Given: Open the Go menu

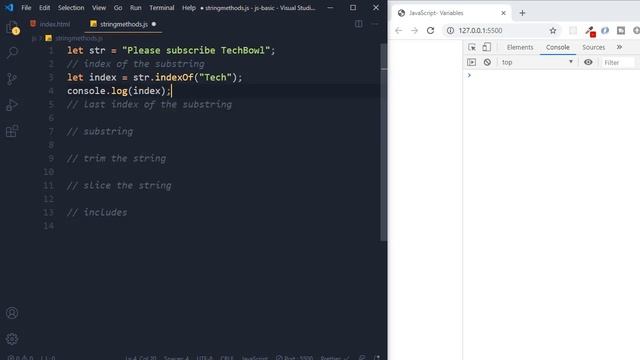Looking at the screenshot, I should tap(118, 8).
